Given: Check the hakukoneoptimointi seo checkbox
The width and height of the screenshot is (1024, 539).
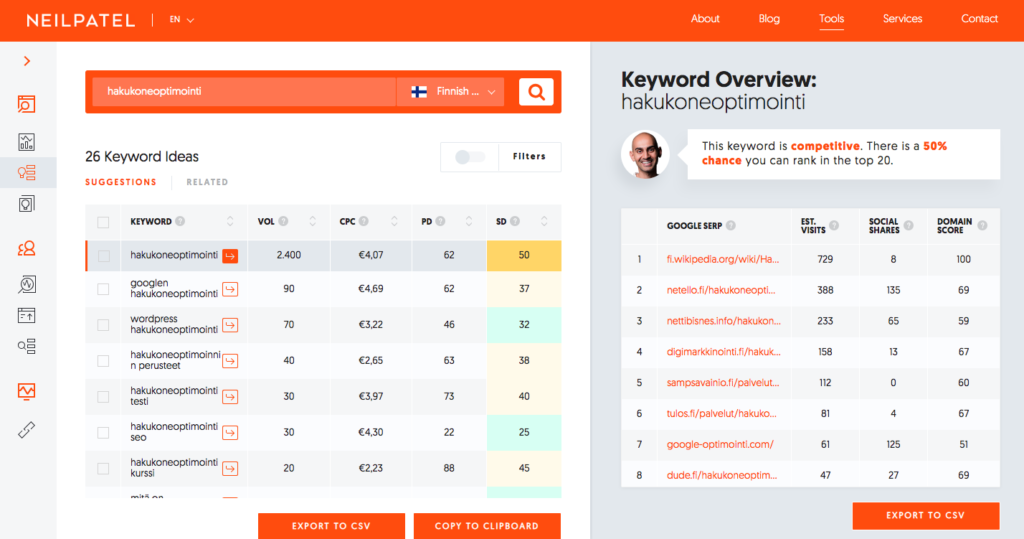Looking at the screenshot, I should click(103, 433).
